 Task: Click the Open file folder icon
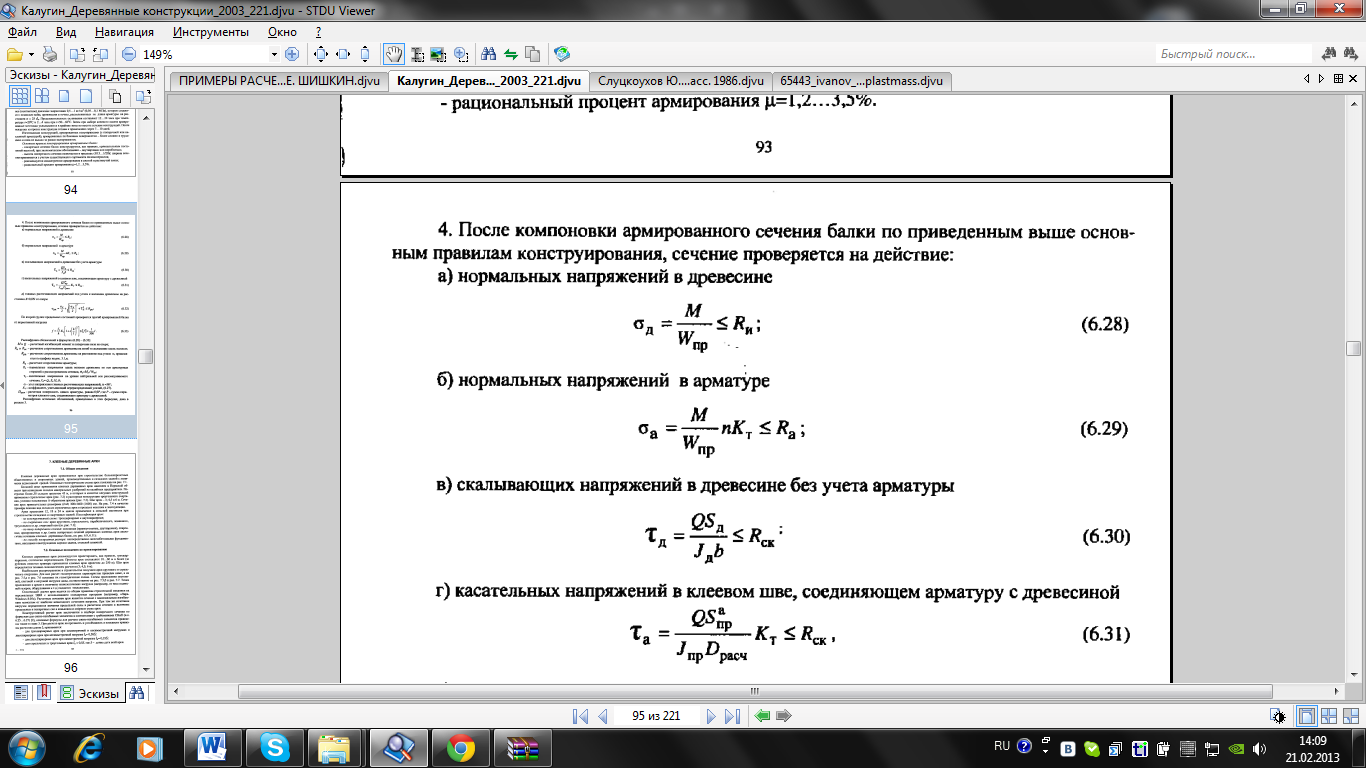[x=14, y=54]
